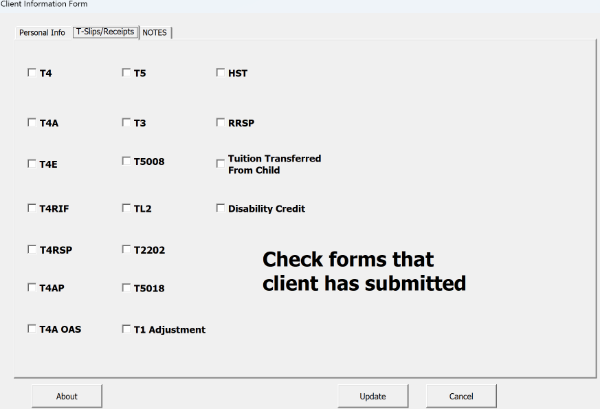This screenshot has height=409, width=600.
Task: Select the T4RIF checkbox
Action: pyautogui.click(x=31, y=209)
